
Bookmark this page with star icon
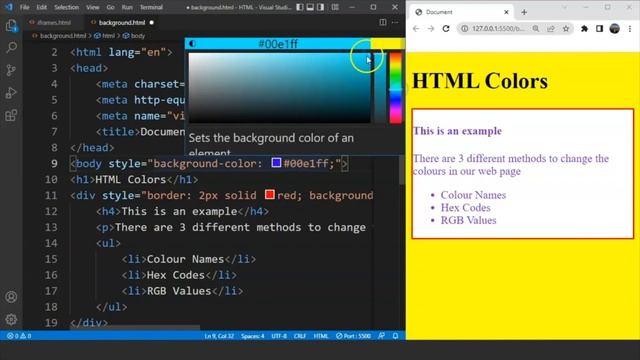pos(566,29)
